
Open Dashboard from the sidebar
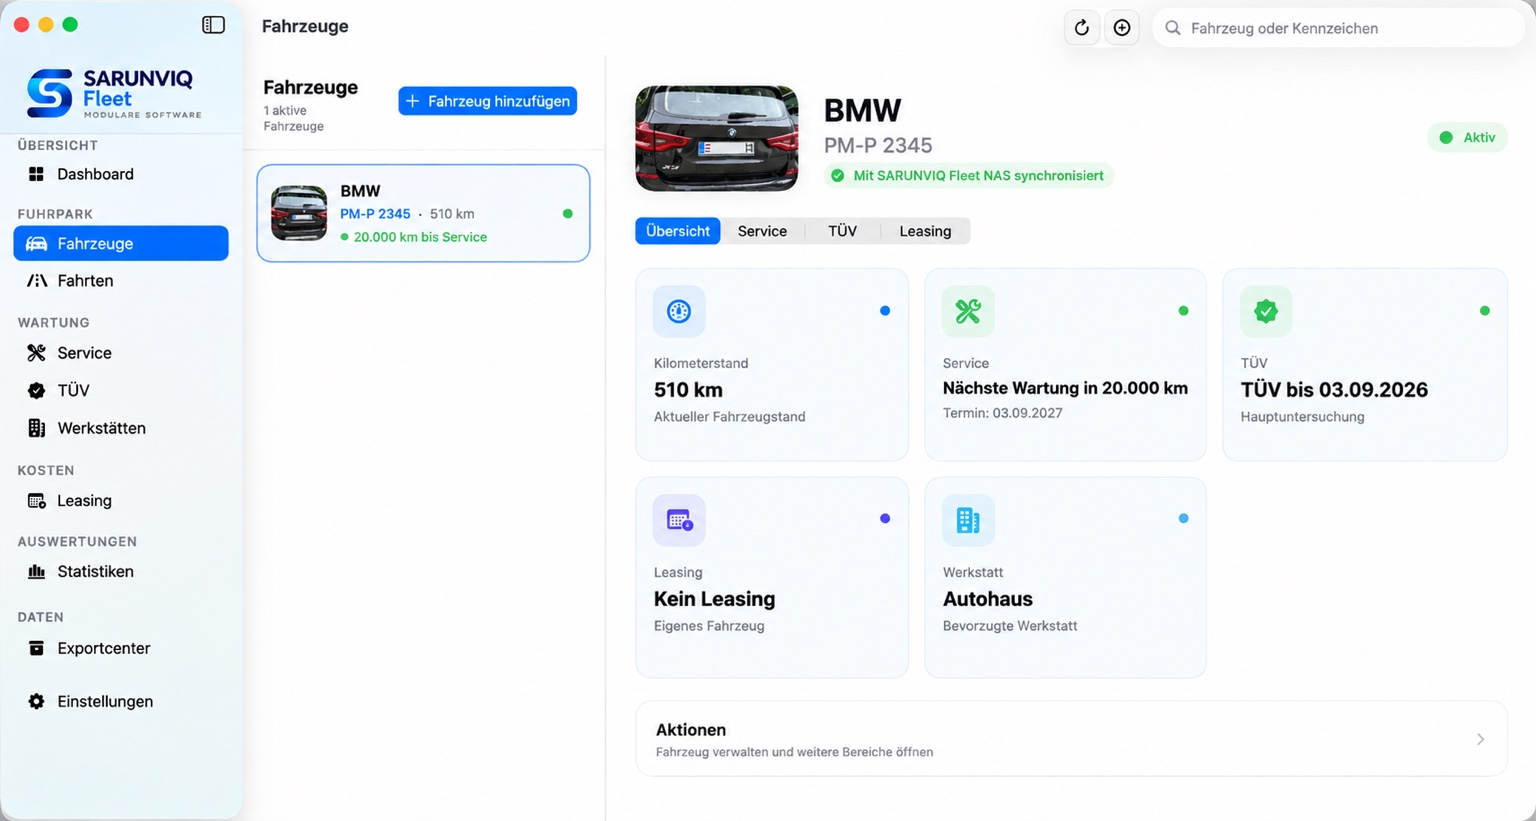coord(121,174)
